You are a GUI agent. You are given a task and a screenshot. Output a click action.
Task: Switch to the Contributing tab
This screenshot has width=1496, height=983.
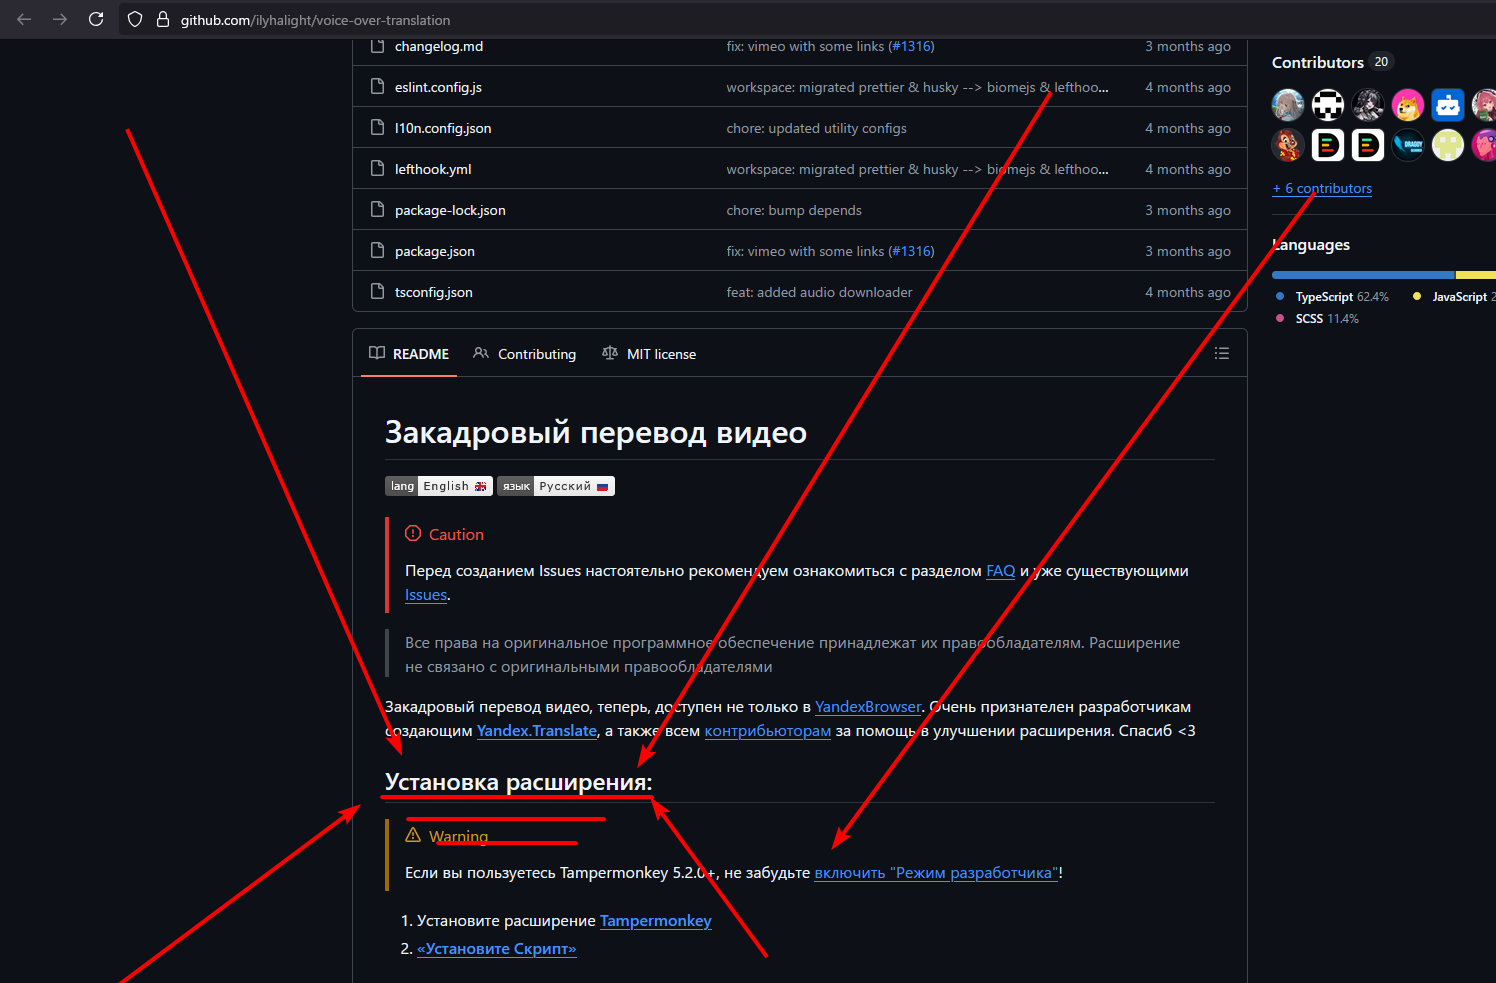click(x=525, y=354)
